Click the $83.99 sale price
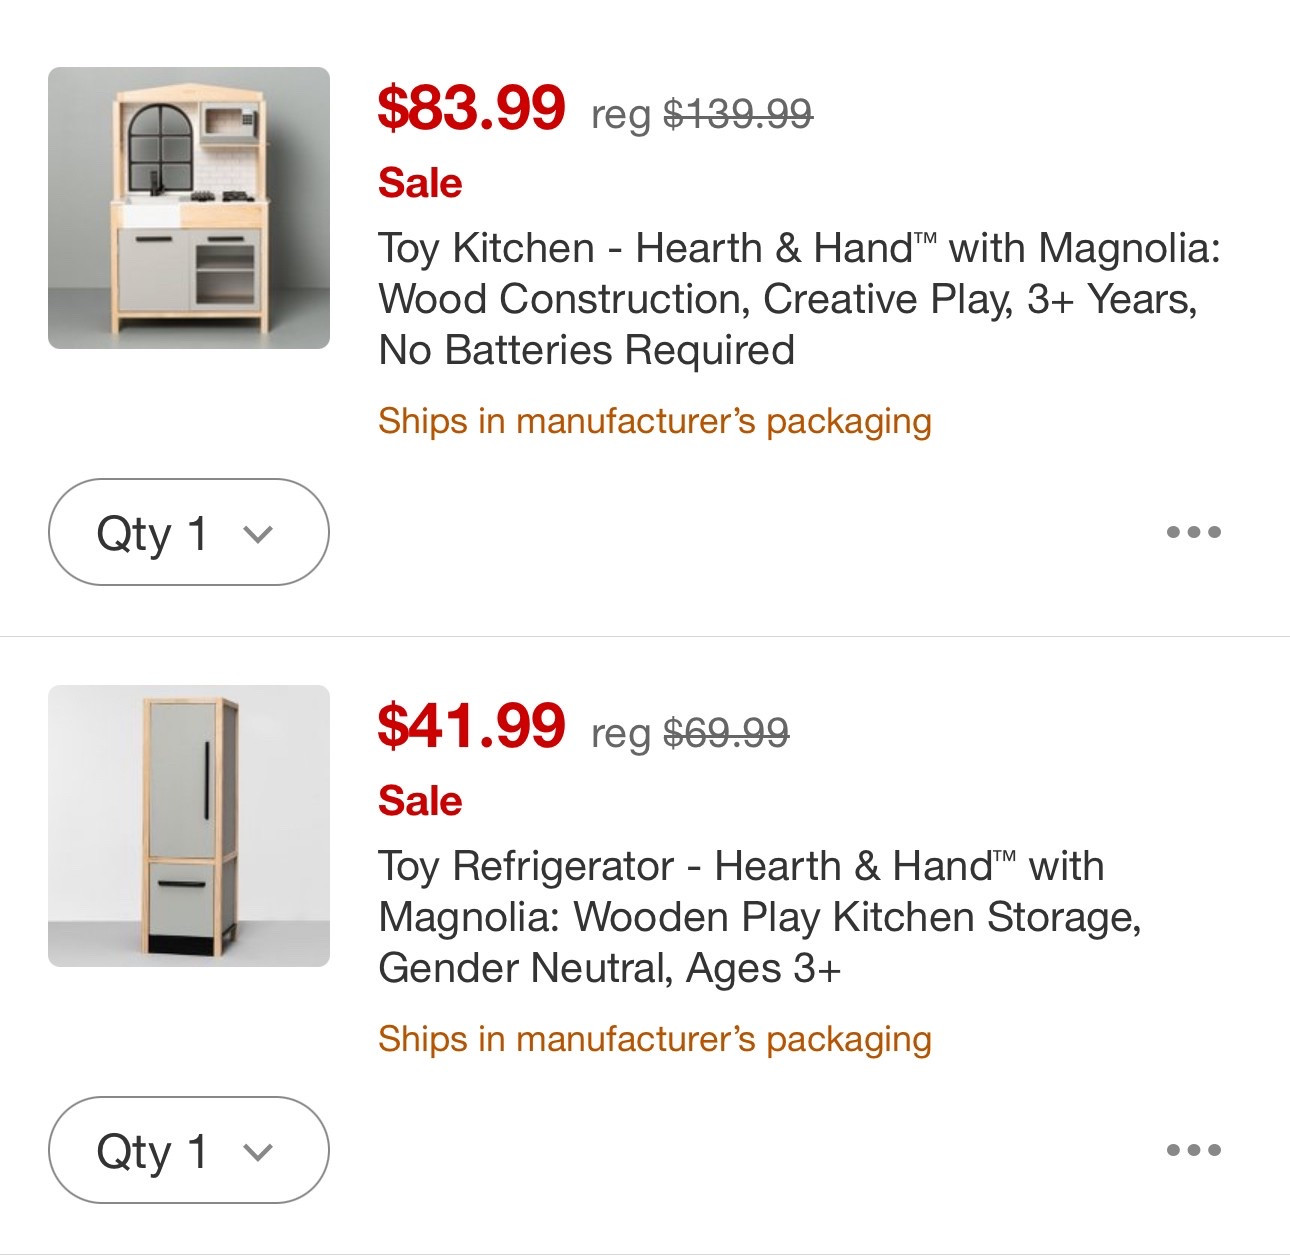The width and height of the screenshot is (1290, 1258). 471,108
